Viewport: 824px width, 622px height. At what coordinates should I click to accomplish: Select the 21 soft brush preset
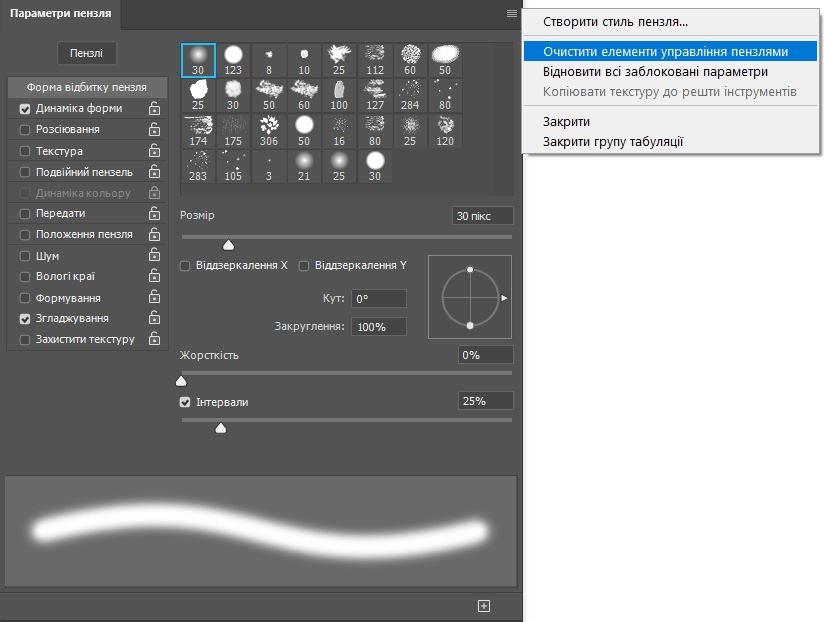click(304, 167)
